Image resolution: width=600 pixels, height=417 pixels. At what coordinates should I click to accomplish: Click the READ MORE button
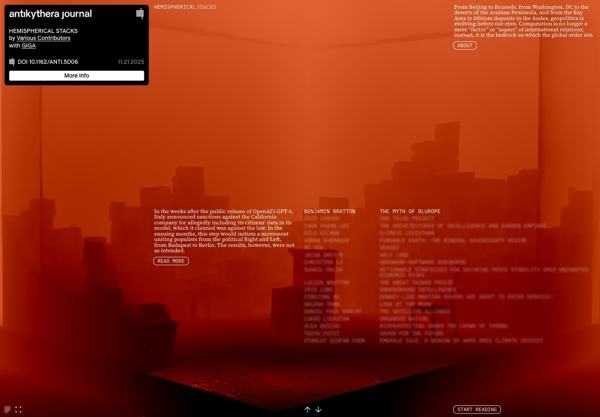point(171,261)
